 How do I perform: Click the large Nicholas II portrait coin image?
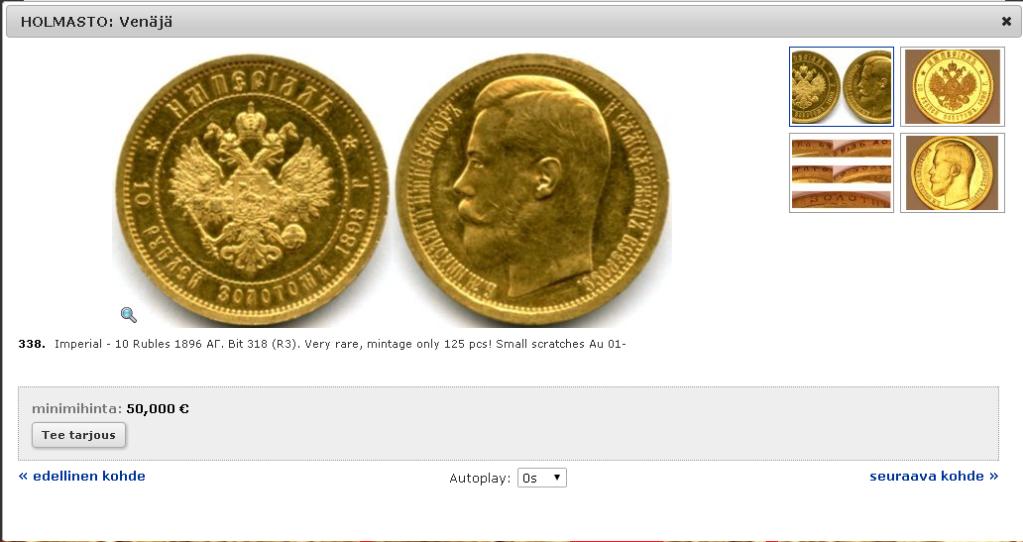[x=532, y=189]
